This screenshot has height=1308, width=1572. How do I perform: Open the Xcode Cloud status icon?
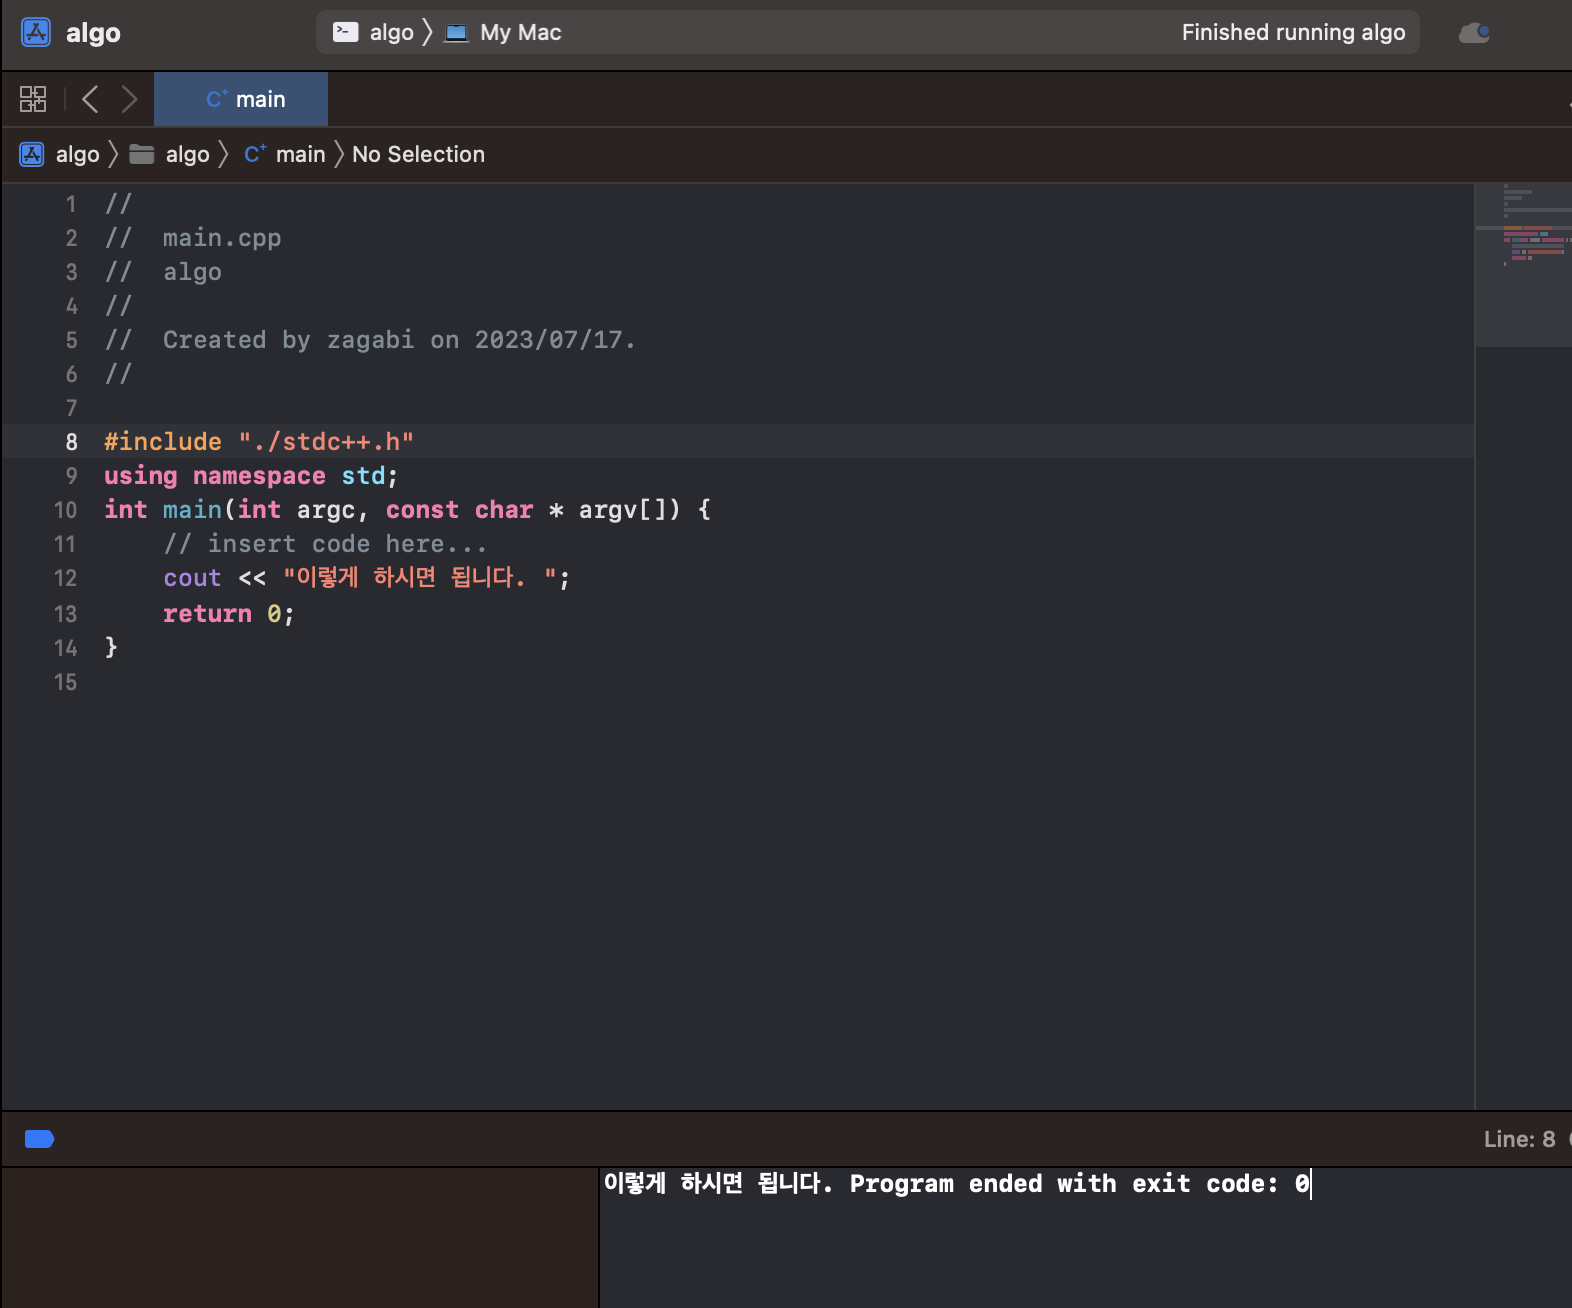point(1474,33)
